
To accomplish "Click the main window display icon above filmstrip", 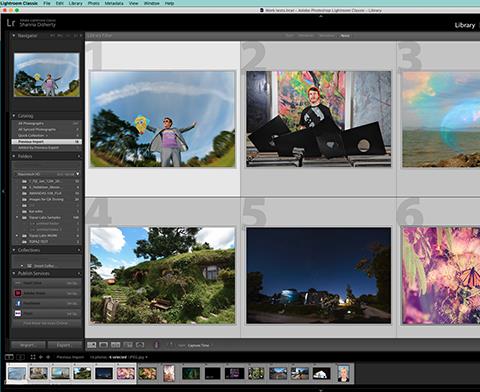I will (9, 357).
